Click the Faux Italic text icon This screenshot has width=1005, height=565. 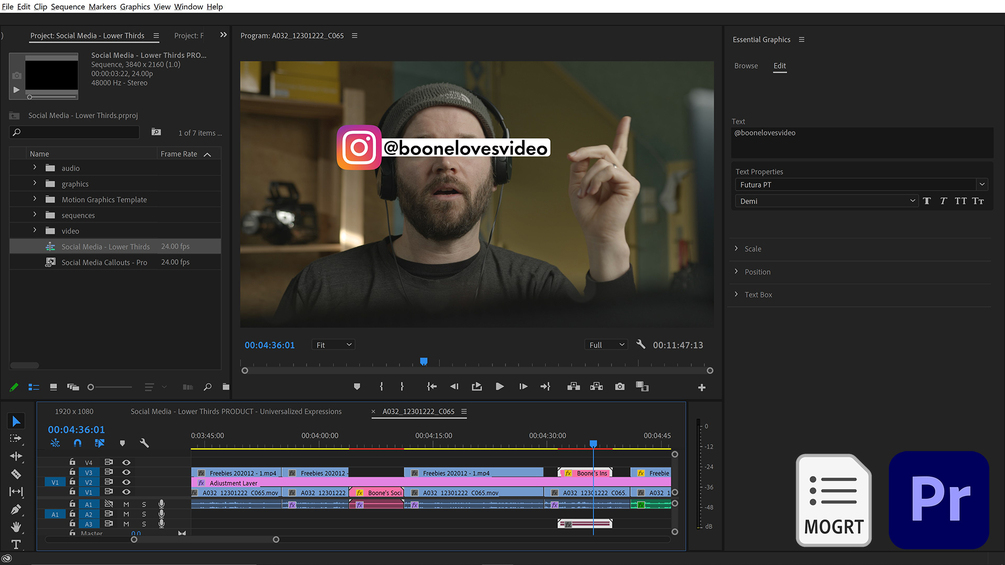(943, 201)
